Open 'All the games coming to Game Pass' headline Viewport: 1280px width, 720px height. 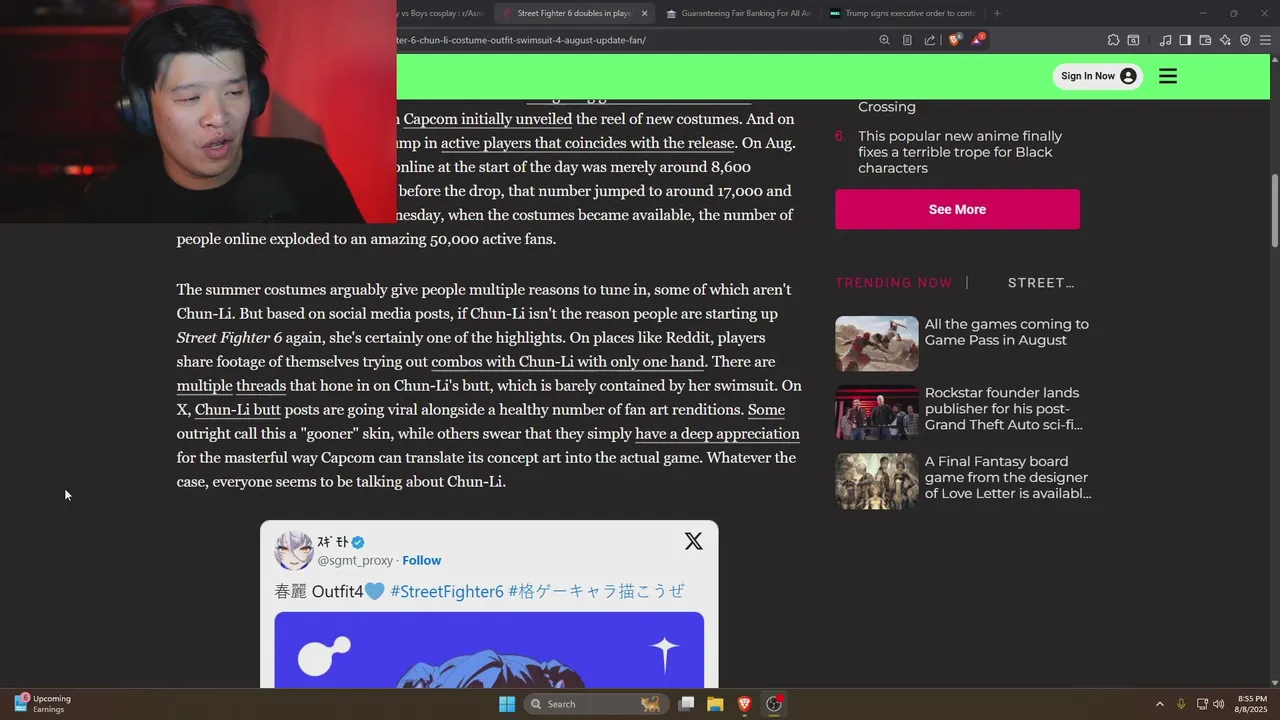[x=1006, y=332]
